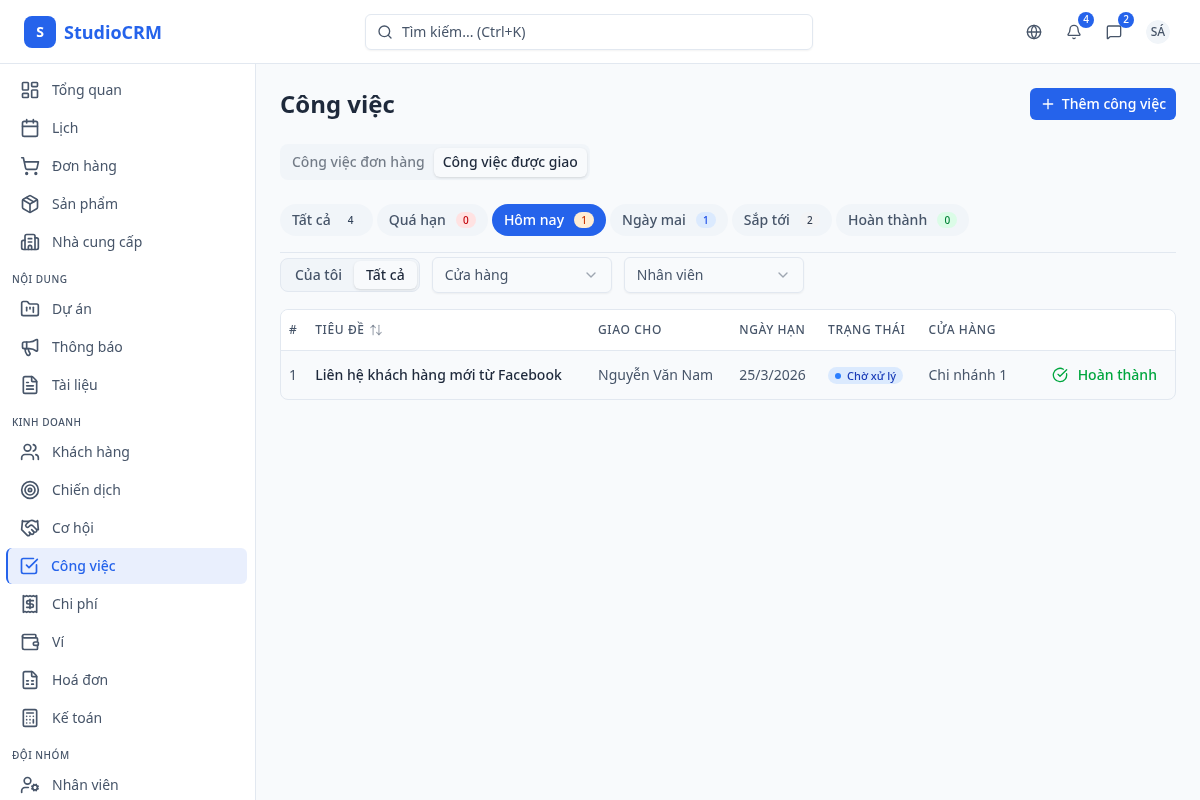Open notifications bell icon
Image resolution: width=1200 pixels, height=800 pixels.
coord(1074,32)
